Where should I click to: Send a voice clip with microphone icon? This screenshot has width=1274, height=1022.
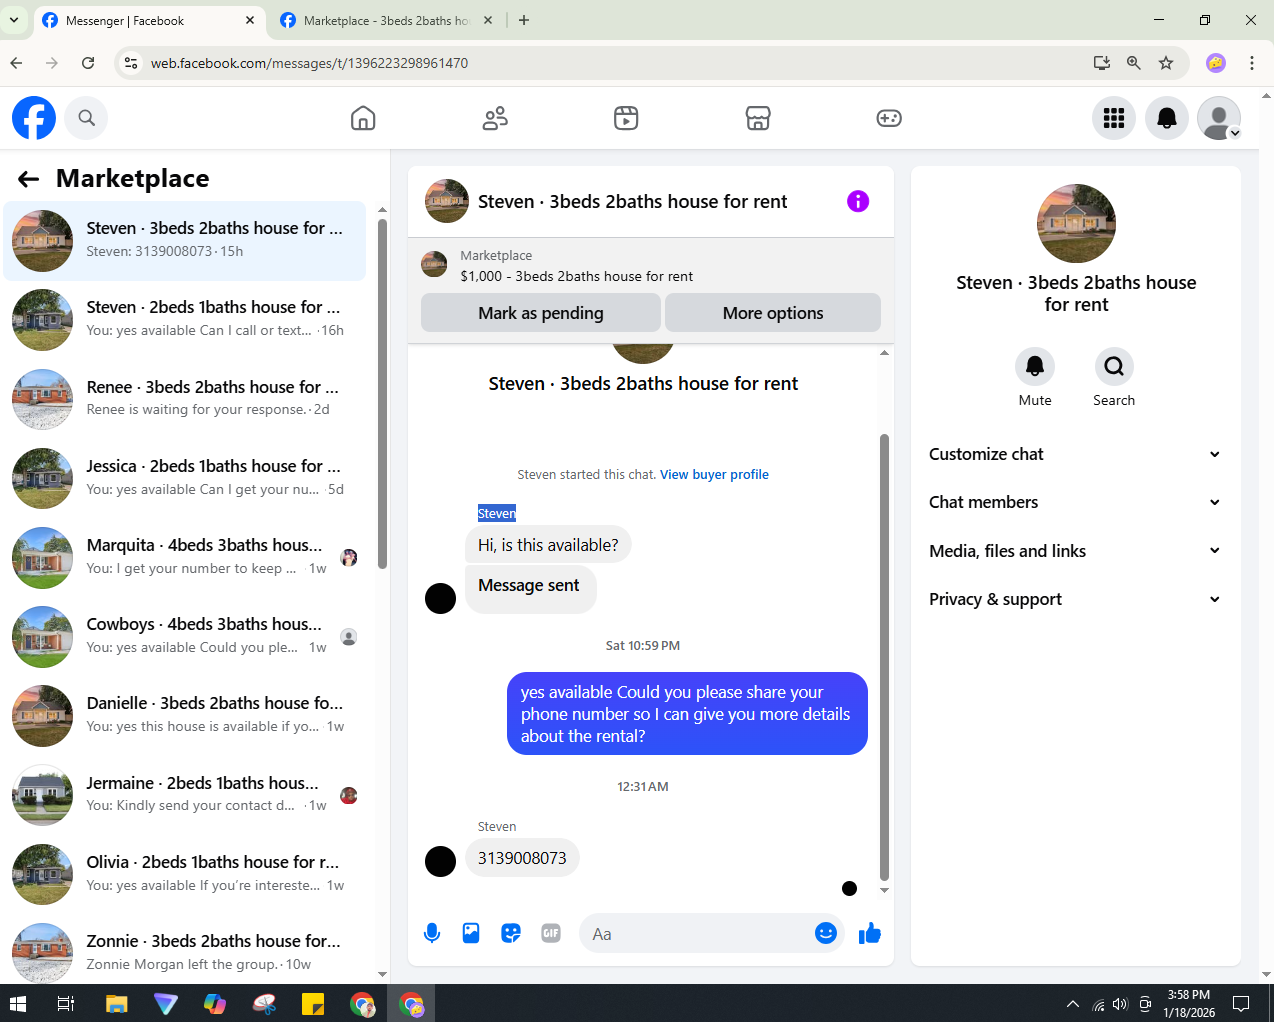(x=432, y=933)
